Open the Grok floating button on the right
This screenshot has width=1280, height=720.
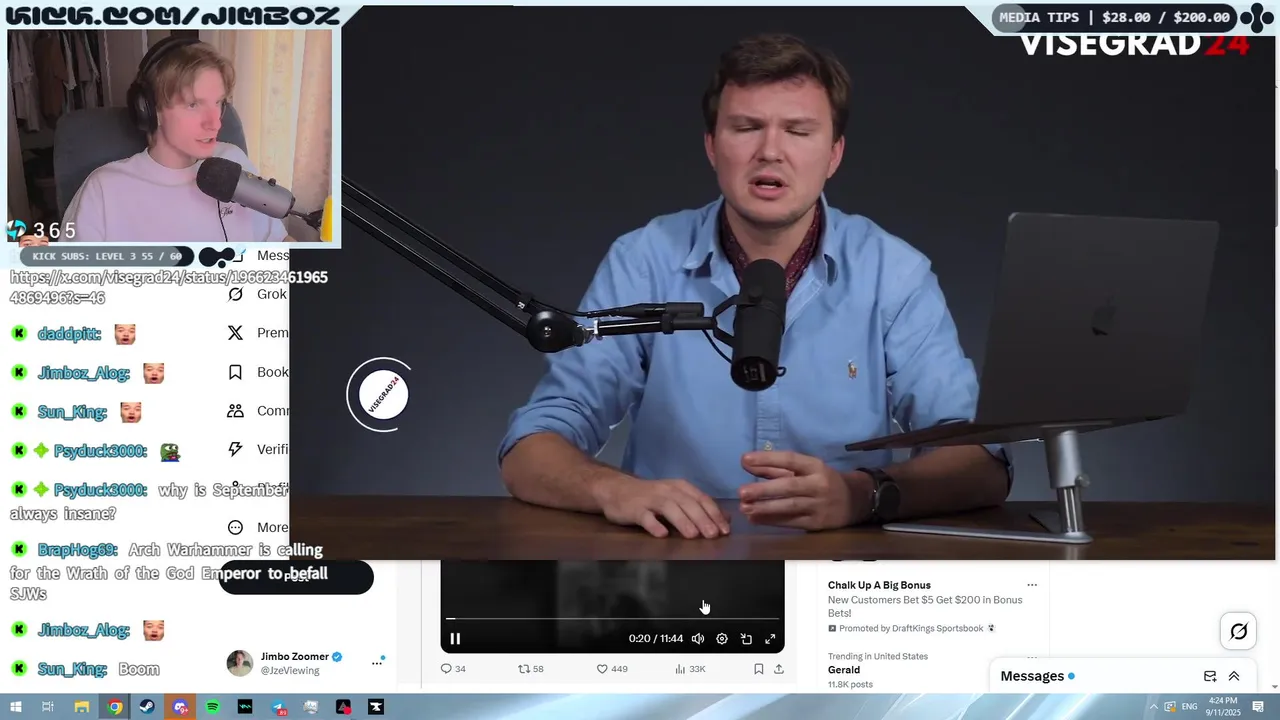click(1238, 631)
